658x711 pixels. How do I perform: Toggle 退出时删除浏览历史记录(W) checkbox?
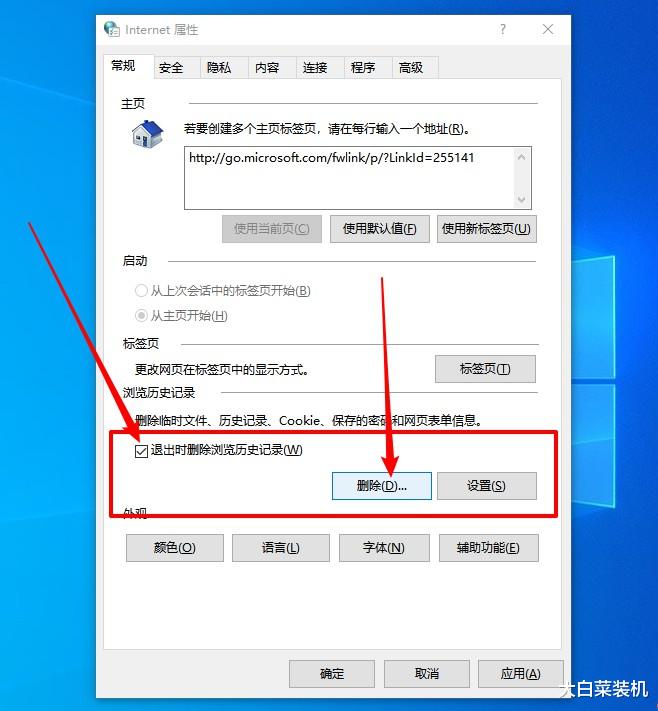pos(141,451)
